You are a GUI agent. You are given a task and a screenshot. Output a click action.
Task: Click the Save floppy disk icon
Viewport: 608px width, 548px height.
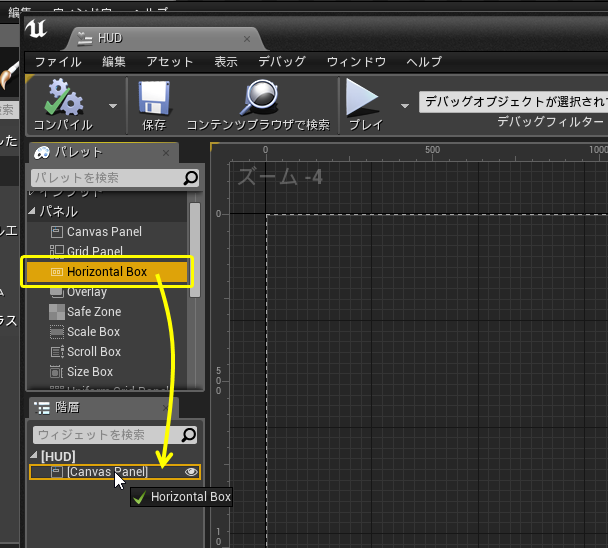click(154, 98)
